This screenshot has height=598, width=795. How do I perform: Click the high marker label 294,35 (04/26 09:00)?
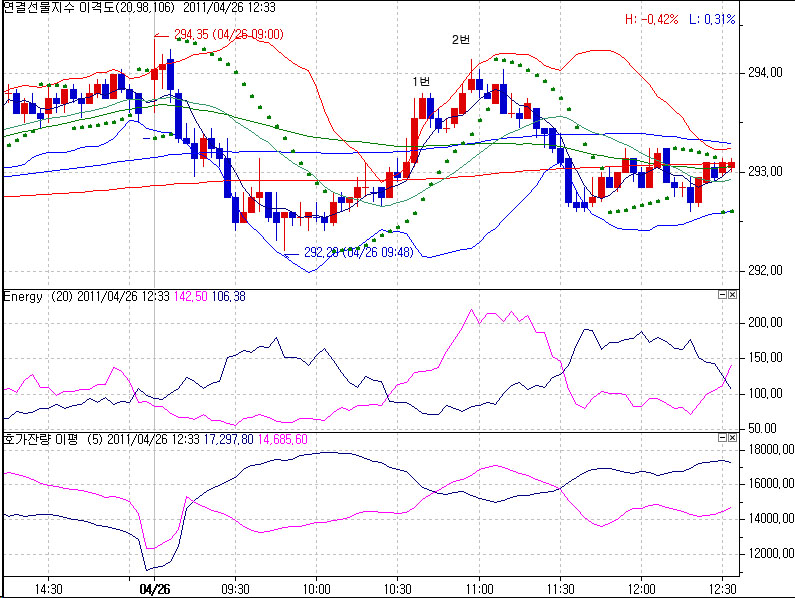coord(229,34)
